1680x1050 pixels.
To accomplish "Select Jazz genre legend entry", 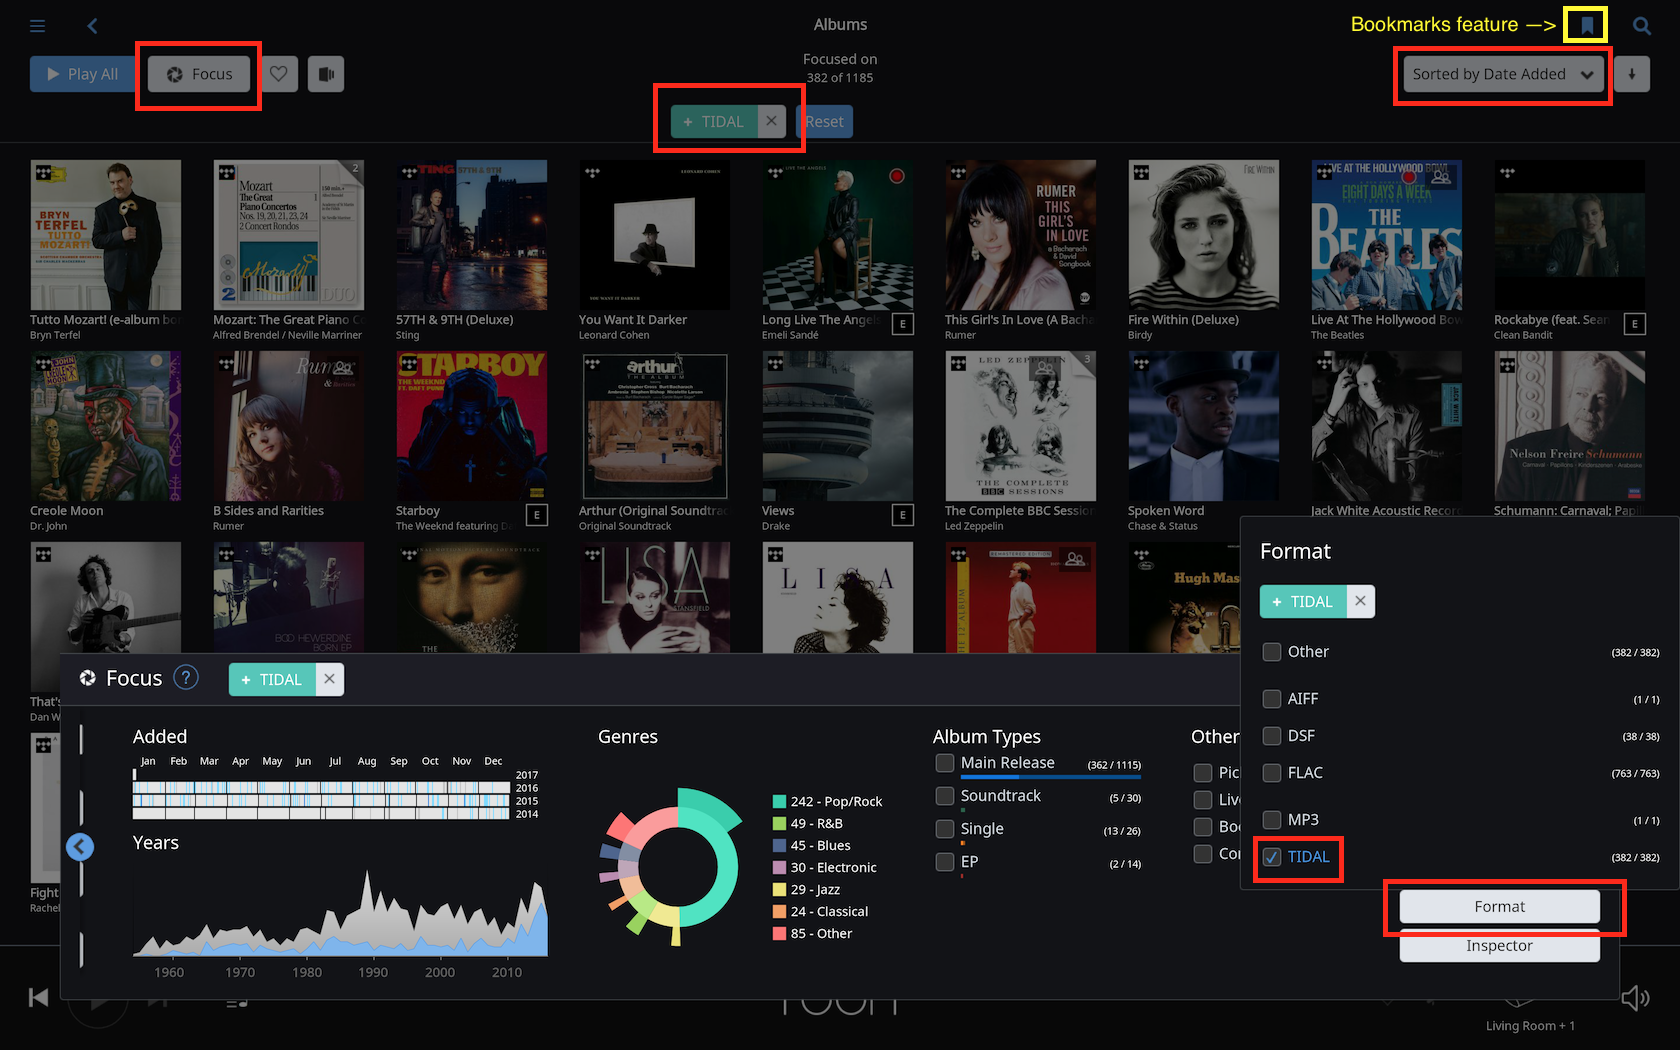I will click(x=806, y=889).
